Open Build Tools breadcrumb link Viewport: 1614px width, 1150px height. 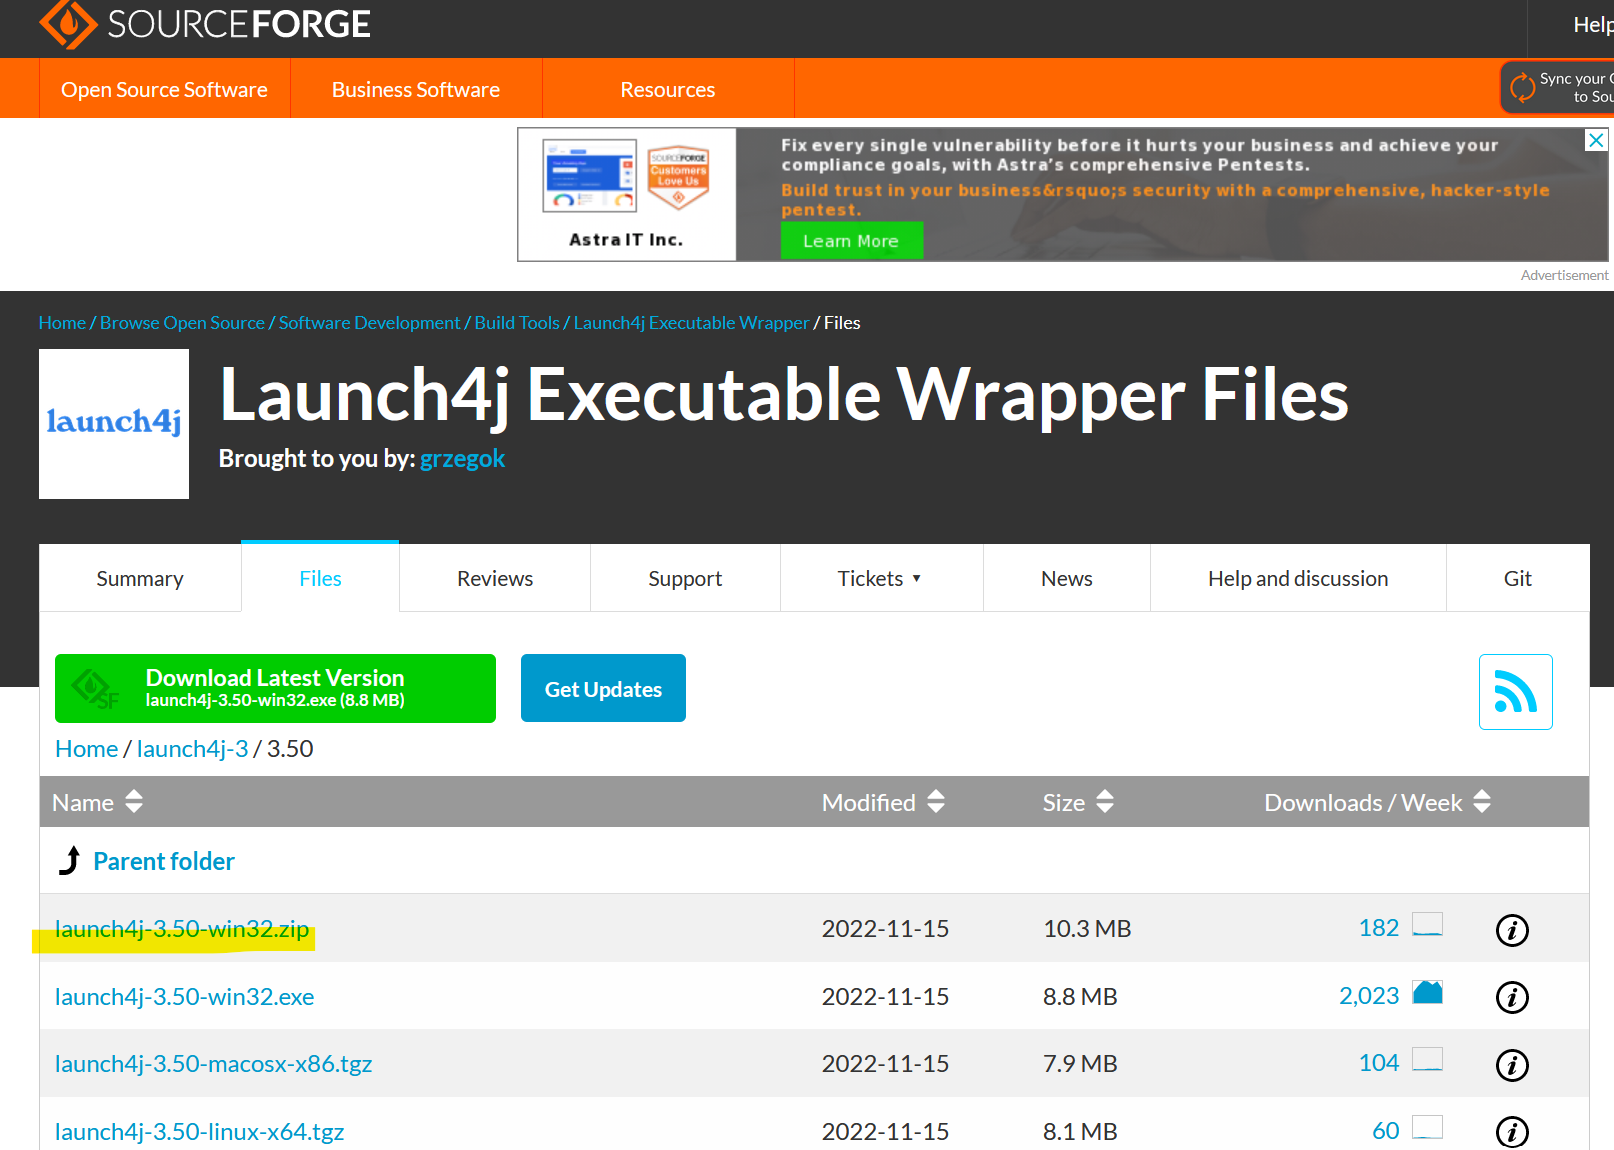[x=517, y=322]
